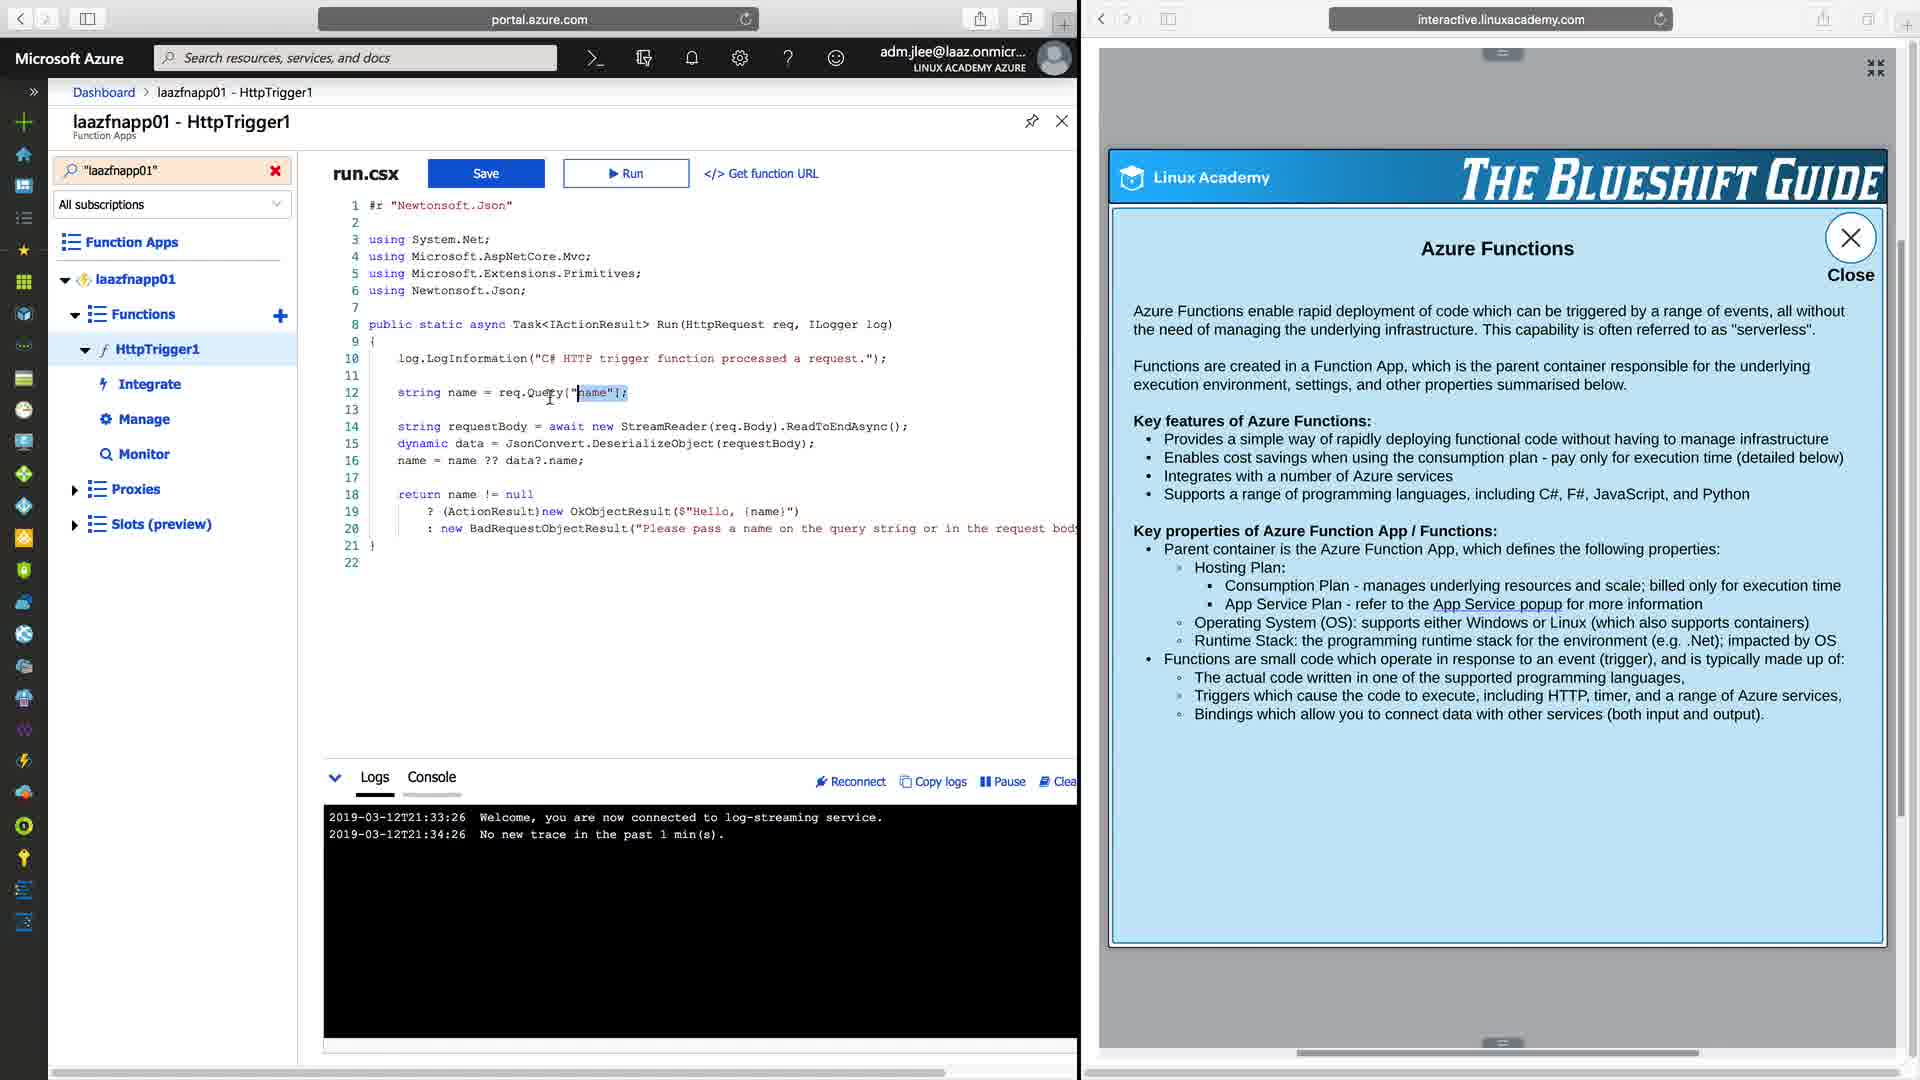This screenshot has width=1920, height=1080.
Task: Click the Azure search resources field
Action: [x=355, y=58]
